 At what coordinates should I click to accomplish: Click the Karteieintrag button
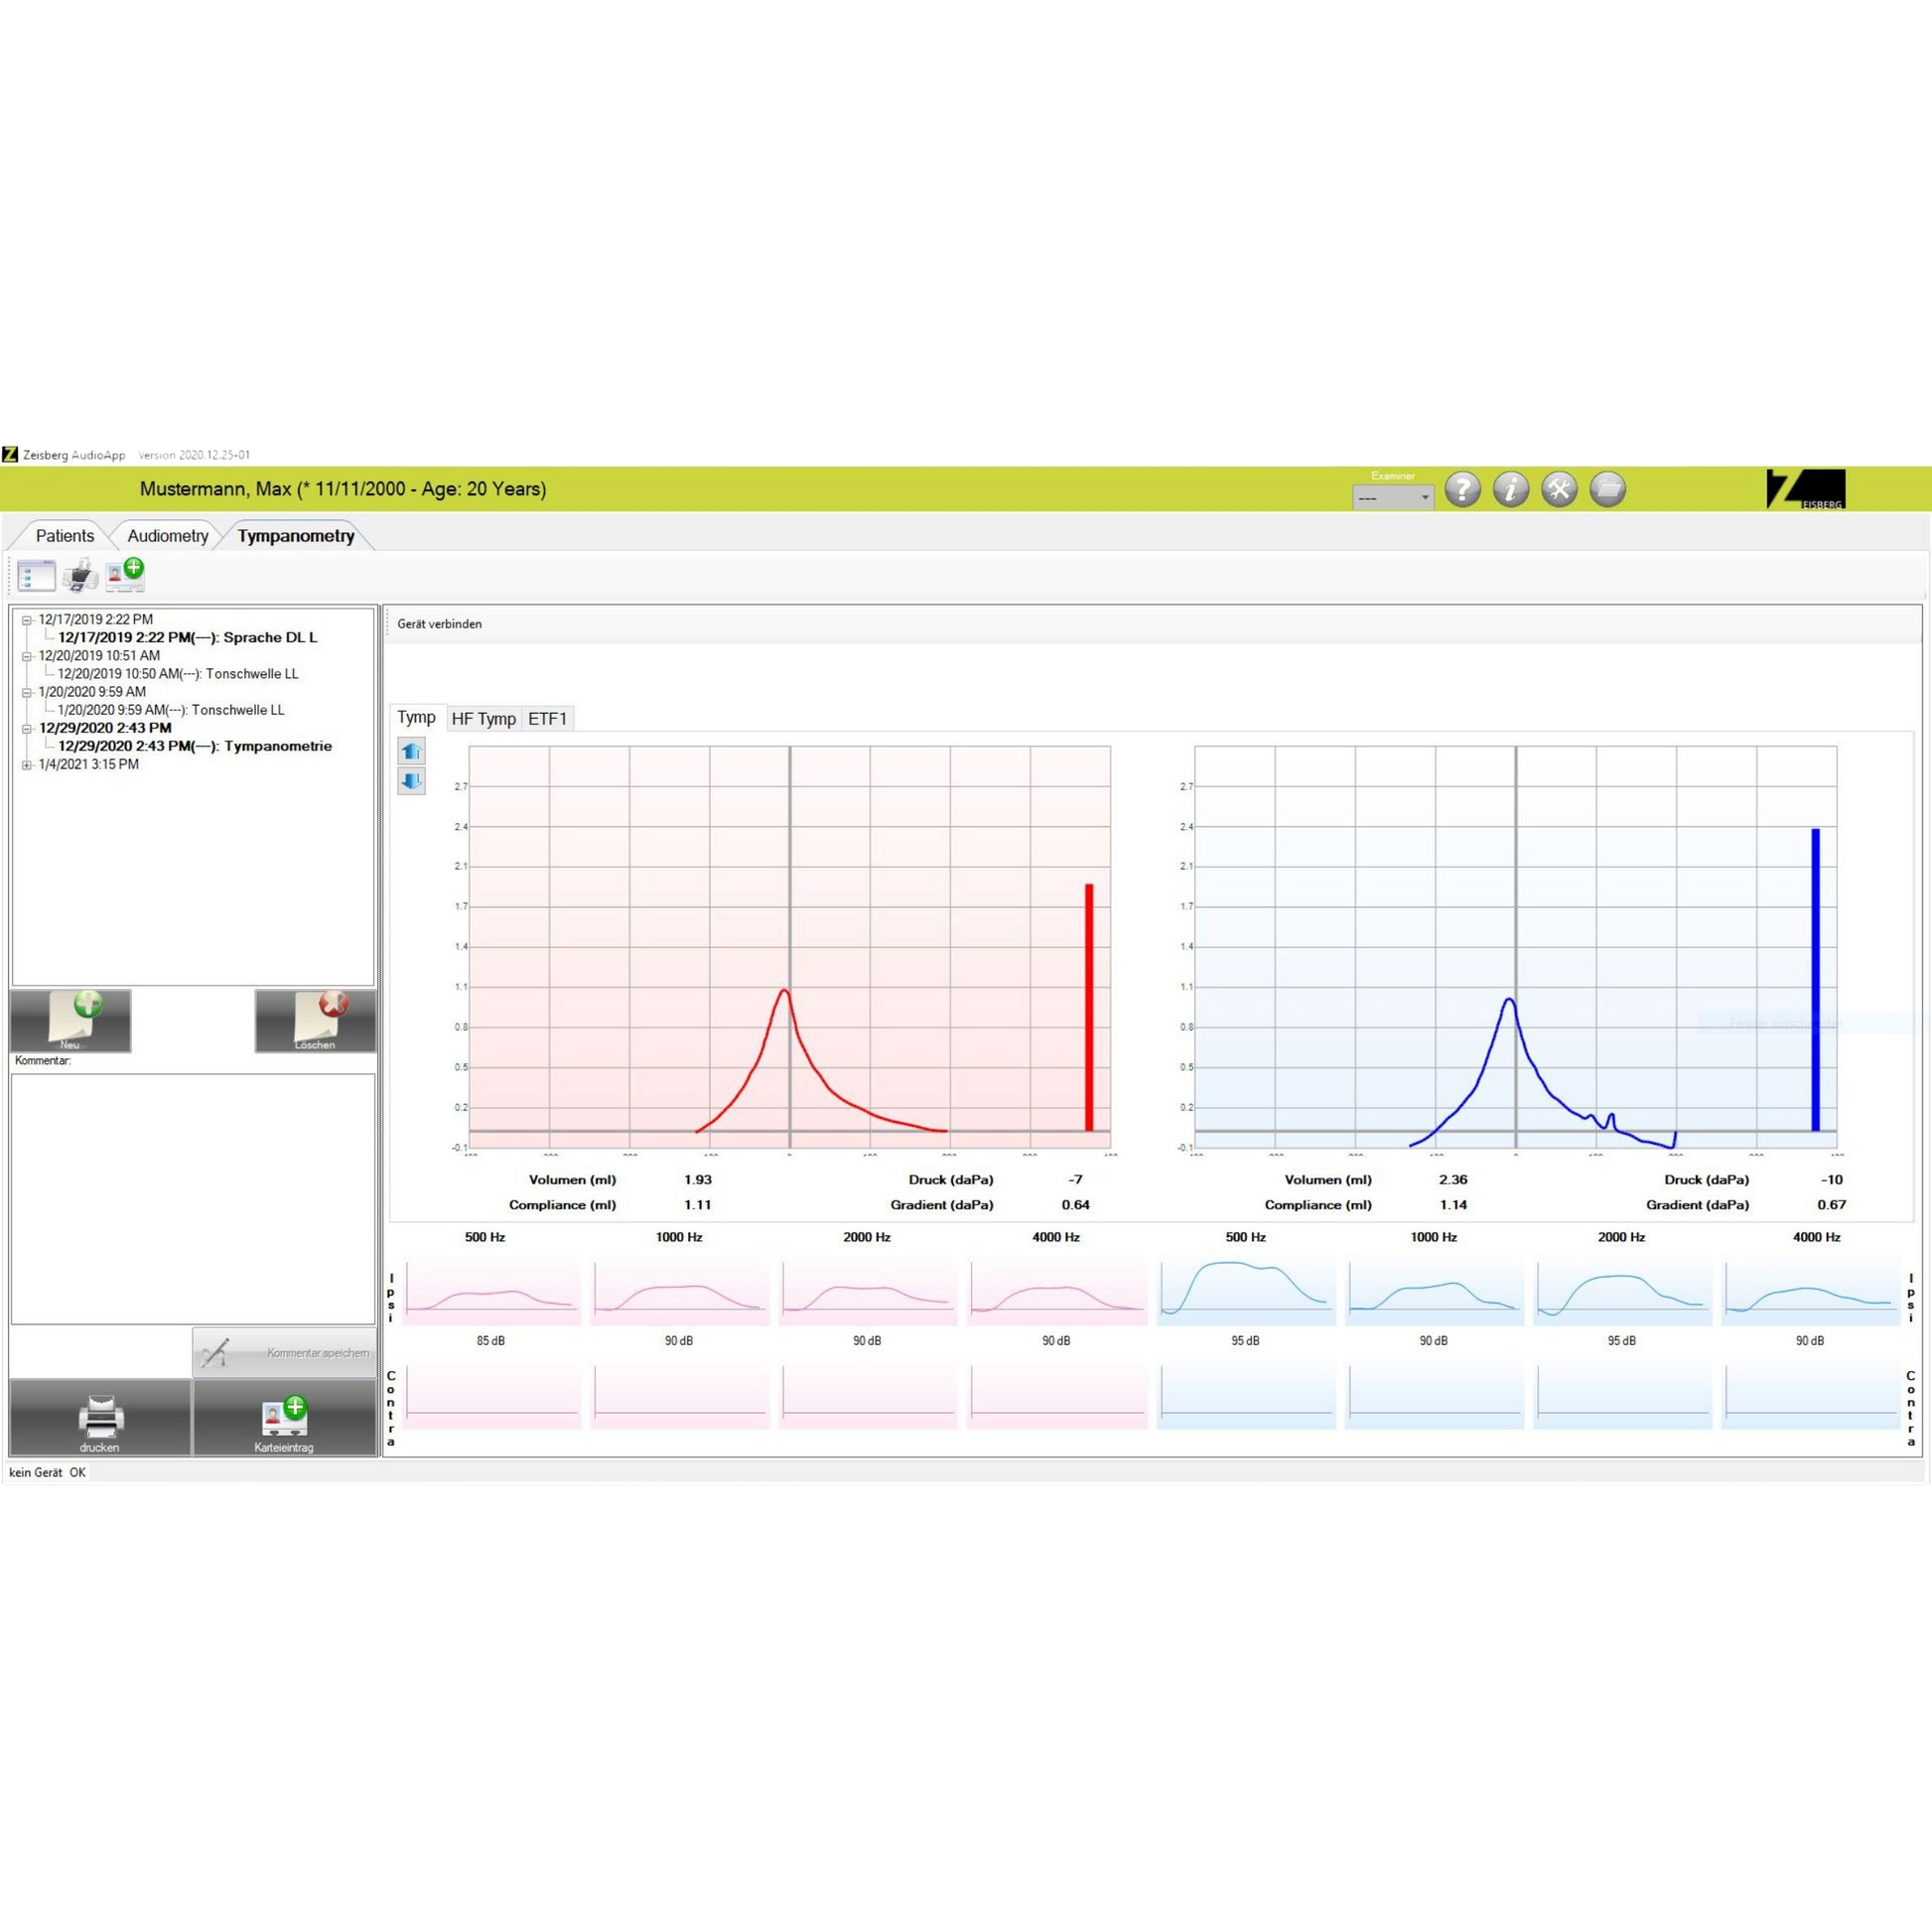(x=284, y=1418)
